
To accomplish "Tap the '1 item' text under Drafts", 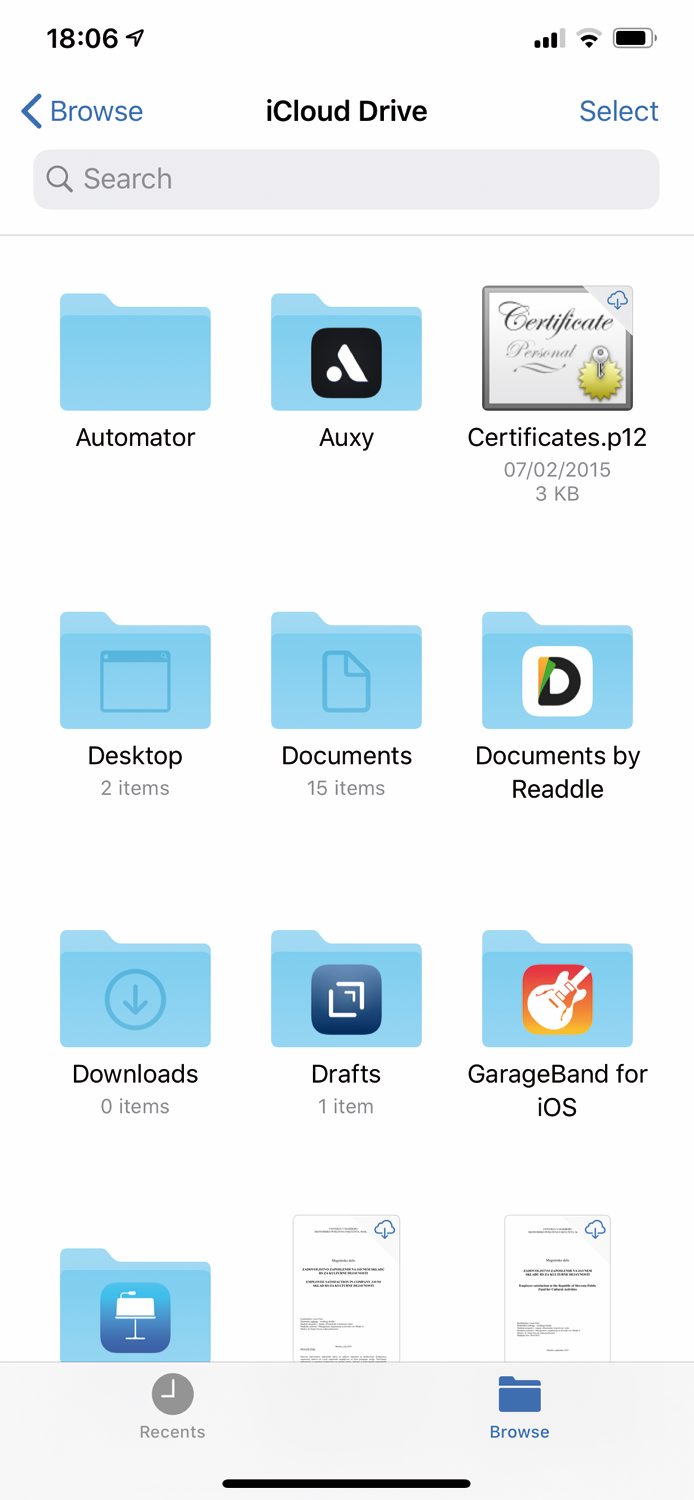I will 346,1106.
